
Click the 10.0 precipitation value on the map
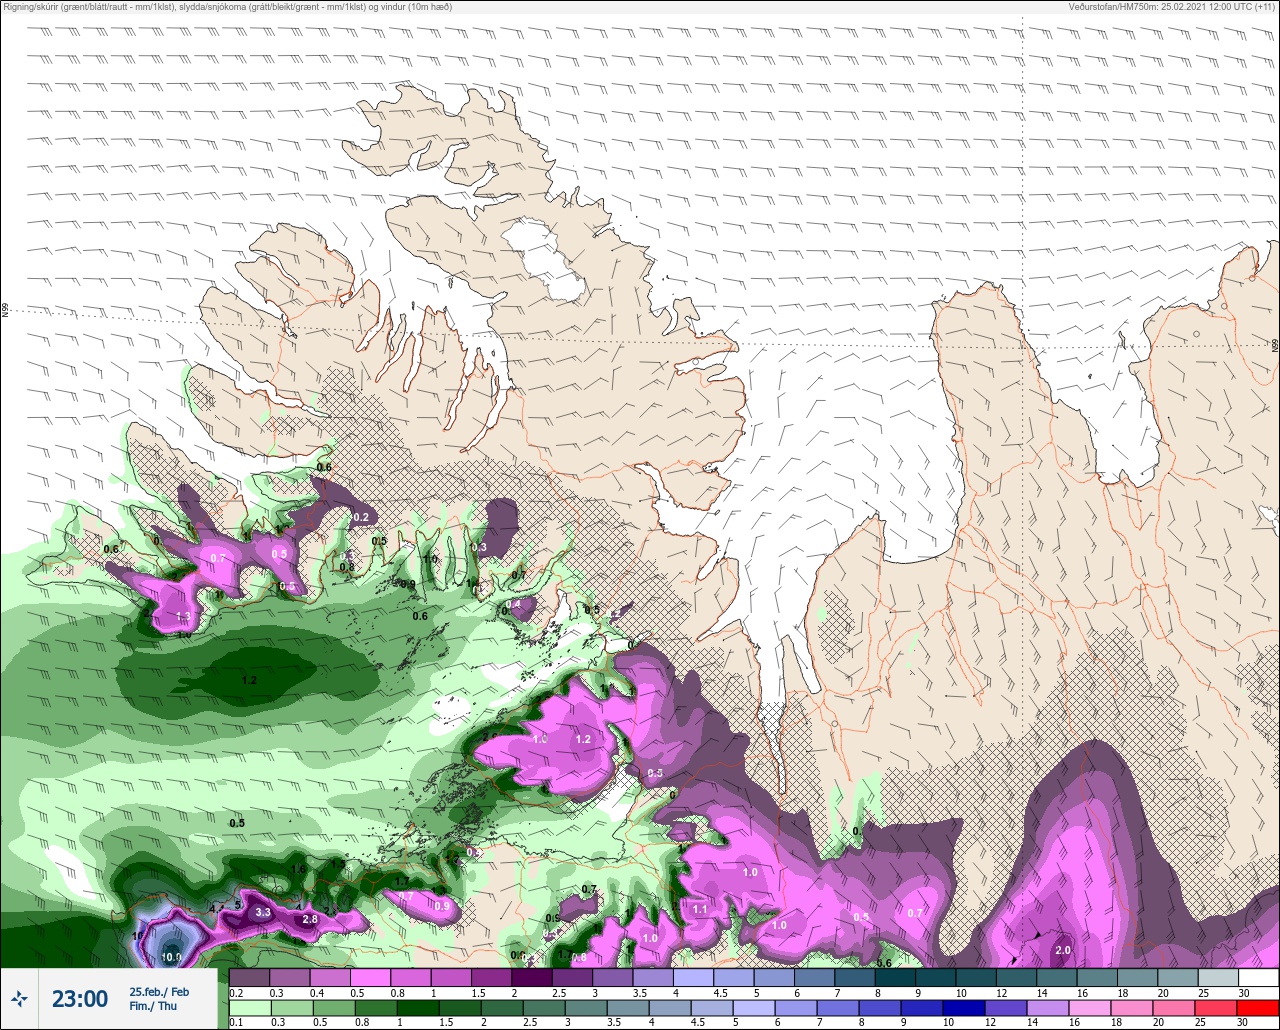(172, 957)
